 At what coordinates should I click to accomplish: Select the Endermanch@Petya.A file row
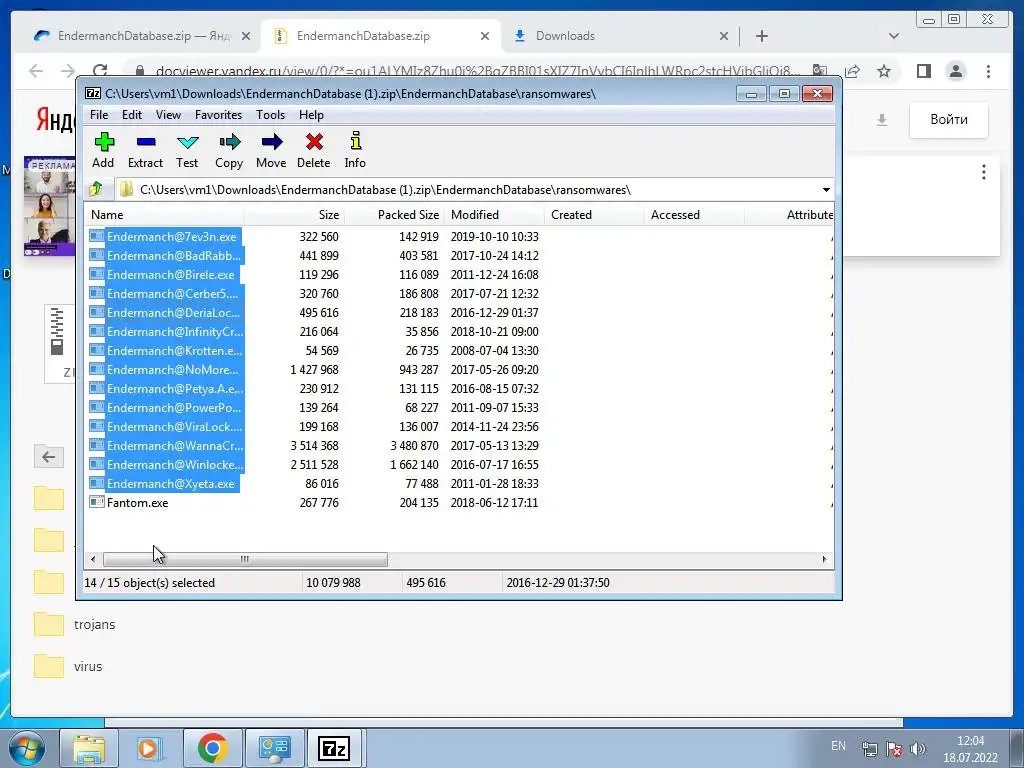174,389
